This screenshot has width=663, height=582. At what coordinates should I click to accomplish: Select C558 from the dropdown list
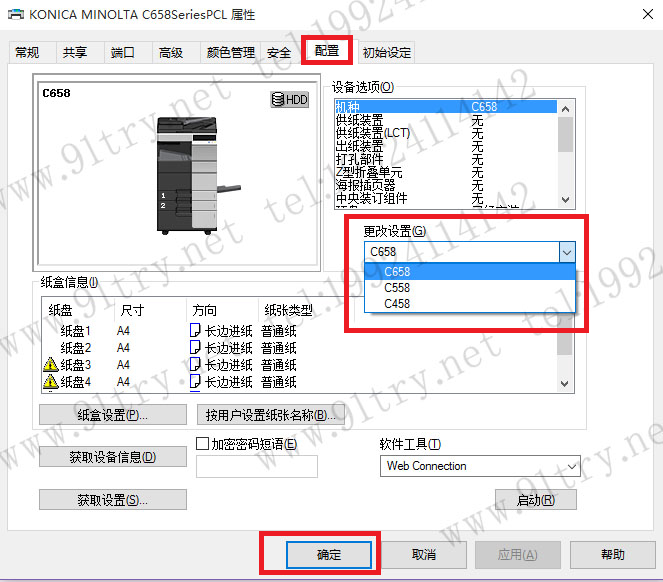point(397,287)
